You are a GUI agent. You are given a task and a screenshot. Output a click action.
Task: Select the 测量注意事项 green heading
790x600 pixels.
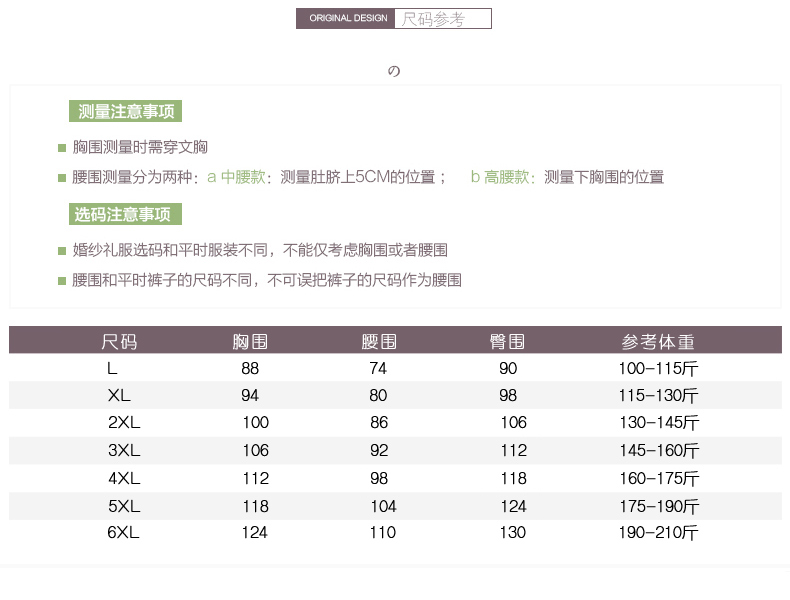tap(125, 111)
